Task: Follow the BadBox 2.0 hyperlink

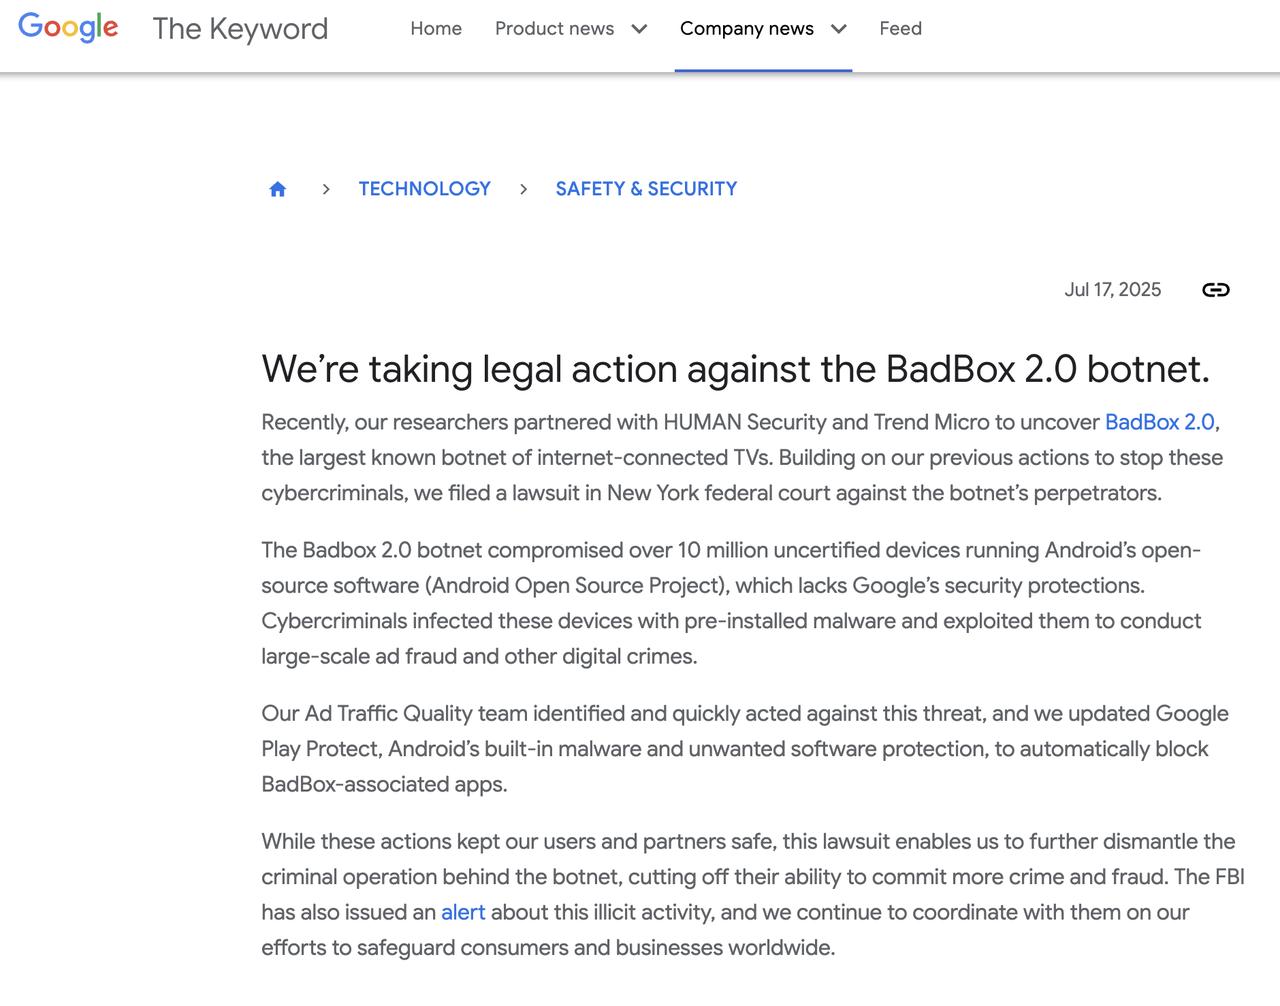Action: [x=1160, y=422]
